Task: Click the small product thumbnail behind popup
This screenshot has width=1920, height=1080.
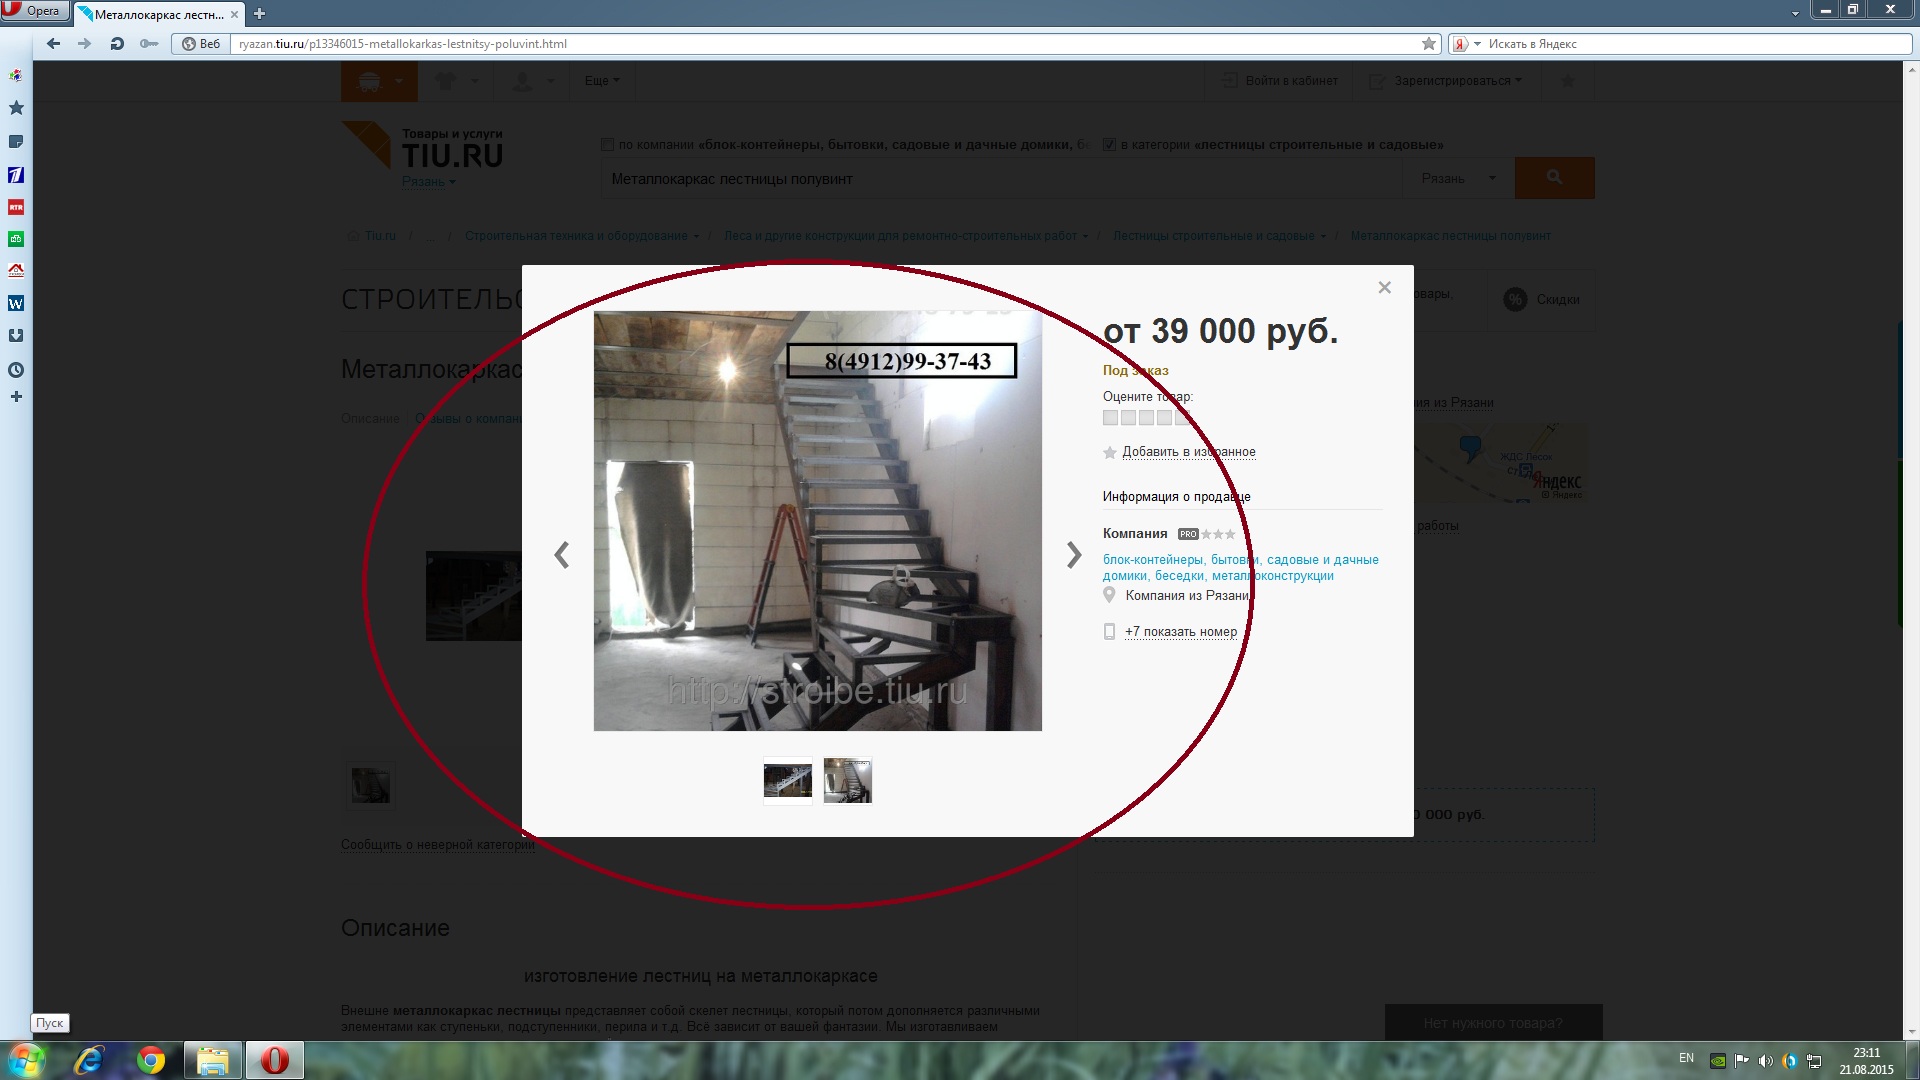Action: click(x=370, y=786)
